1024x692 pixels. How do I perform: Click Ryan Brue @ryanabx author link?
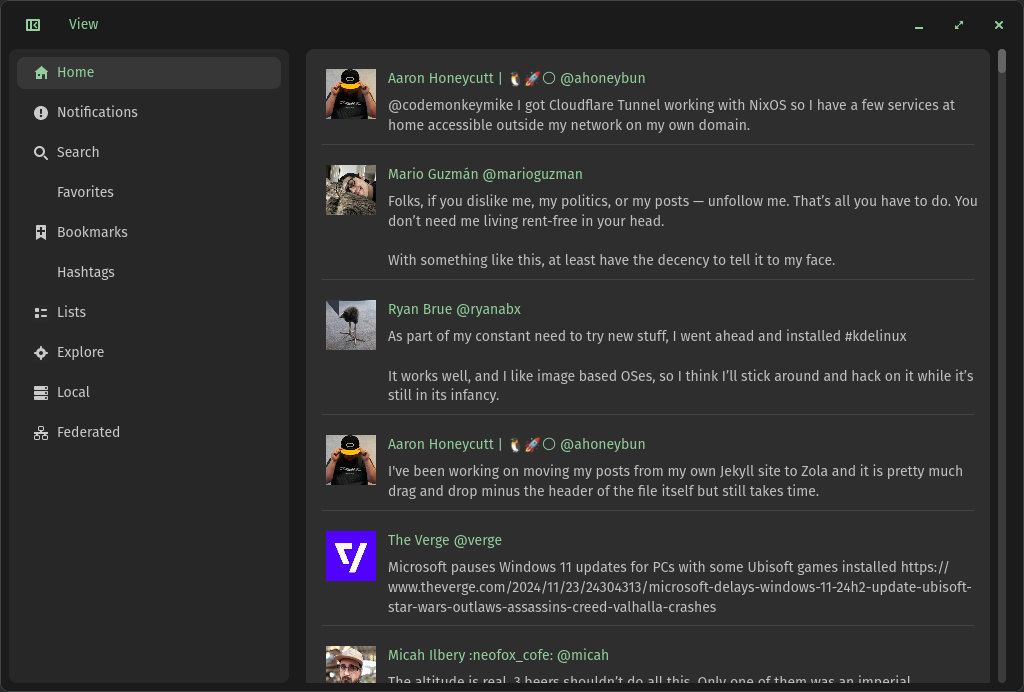[454, 309]
